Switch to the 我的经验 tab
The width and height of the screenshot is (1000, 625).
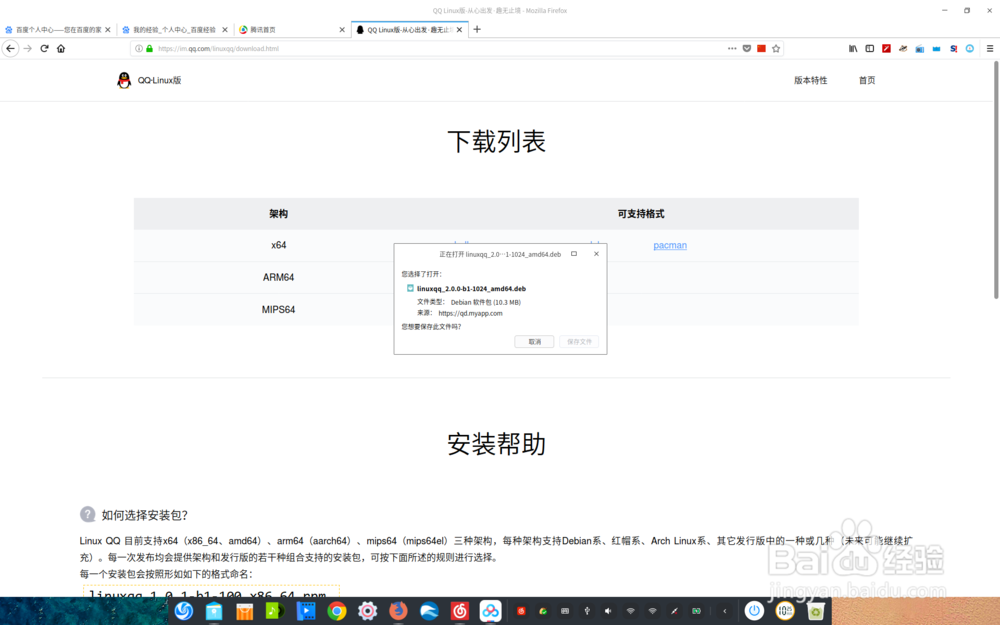[174, 30]
